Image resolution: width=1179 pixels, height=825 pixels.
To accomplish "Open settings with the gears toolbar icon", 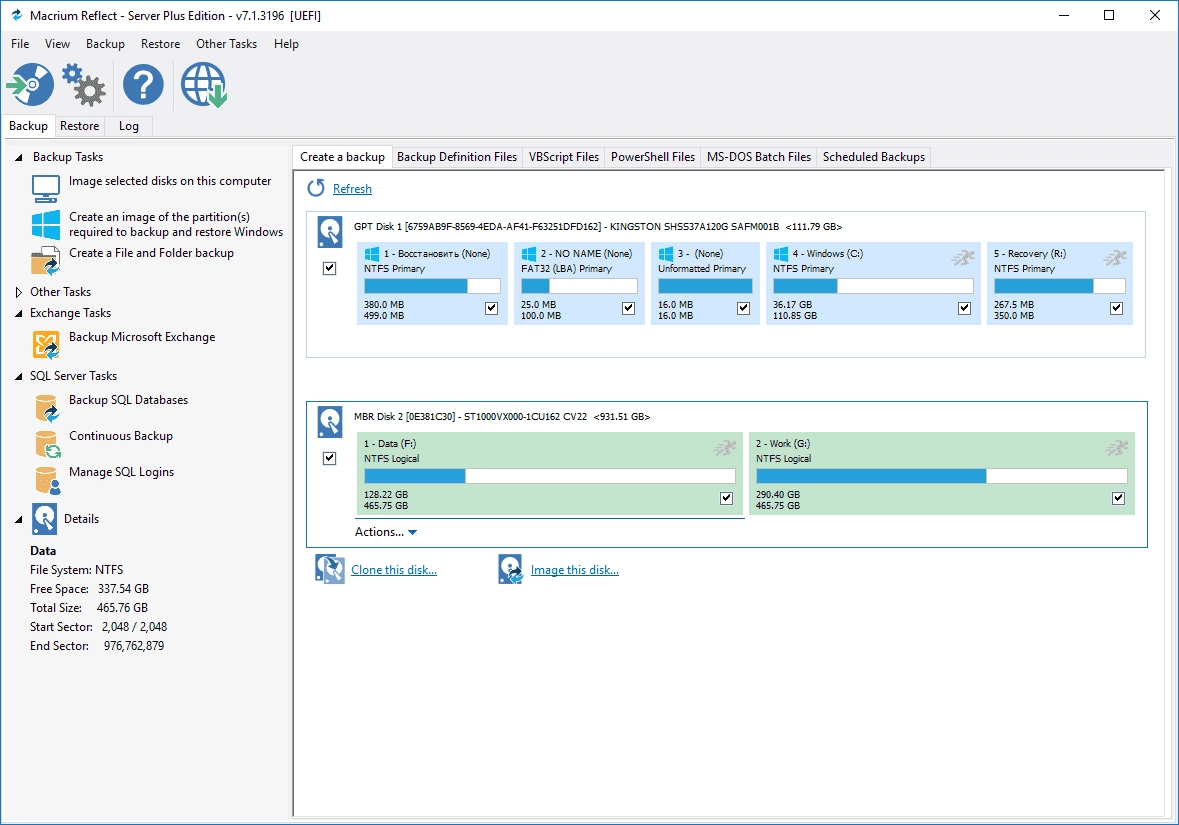I will 83,84.
